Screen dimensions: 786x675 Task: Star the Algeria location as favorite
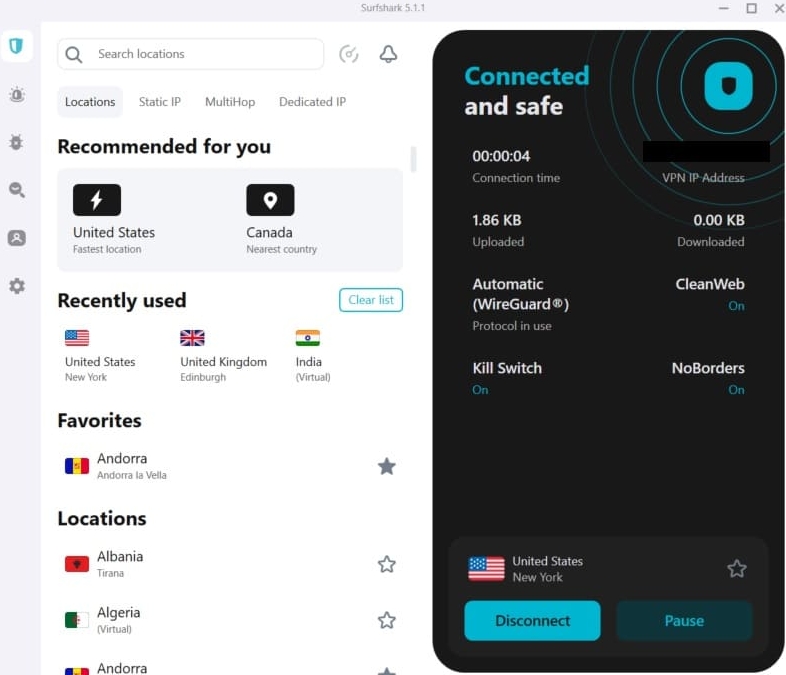point(387,620)
